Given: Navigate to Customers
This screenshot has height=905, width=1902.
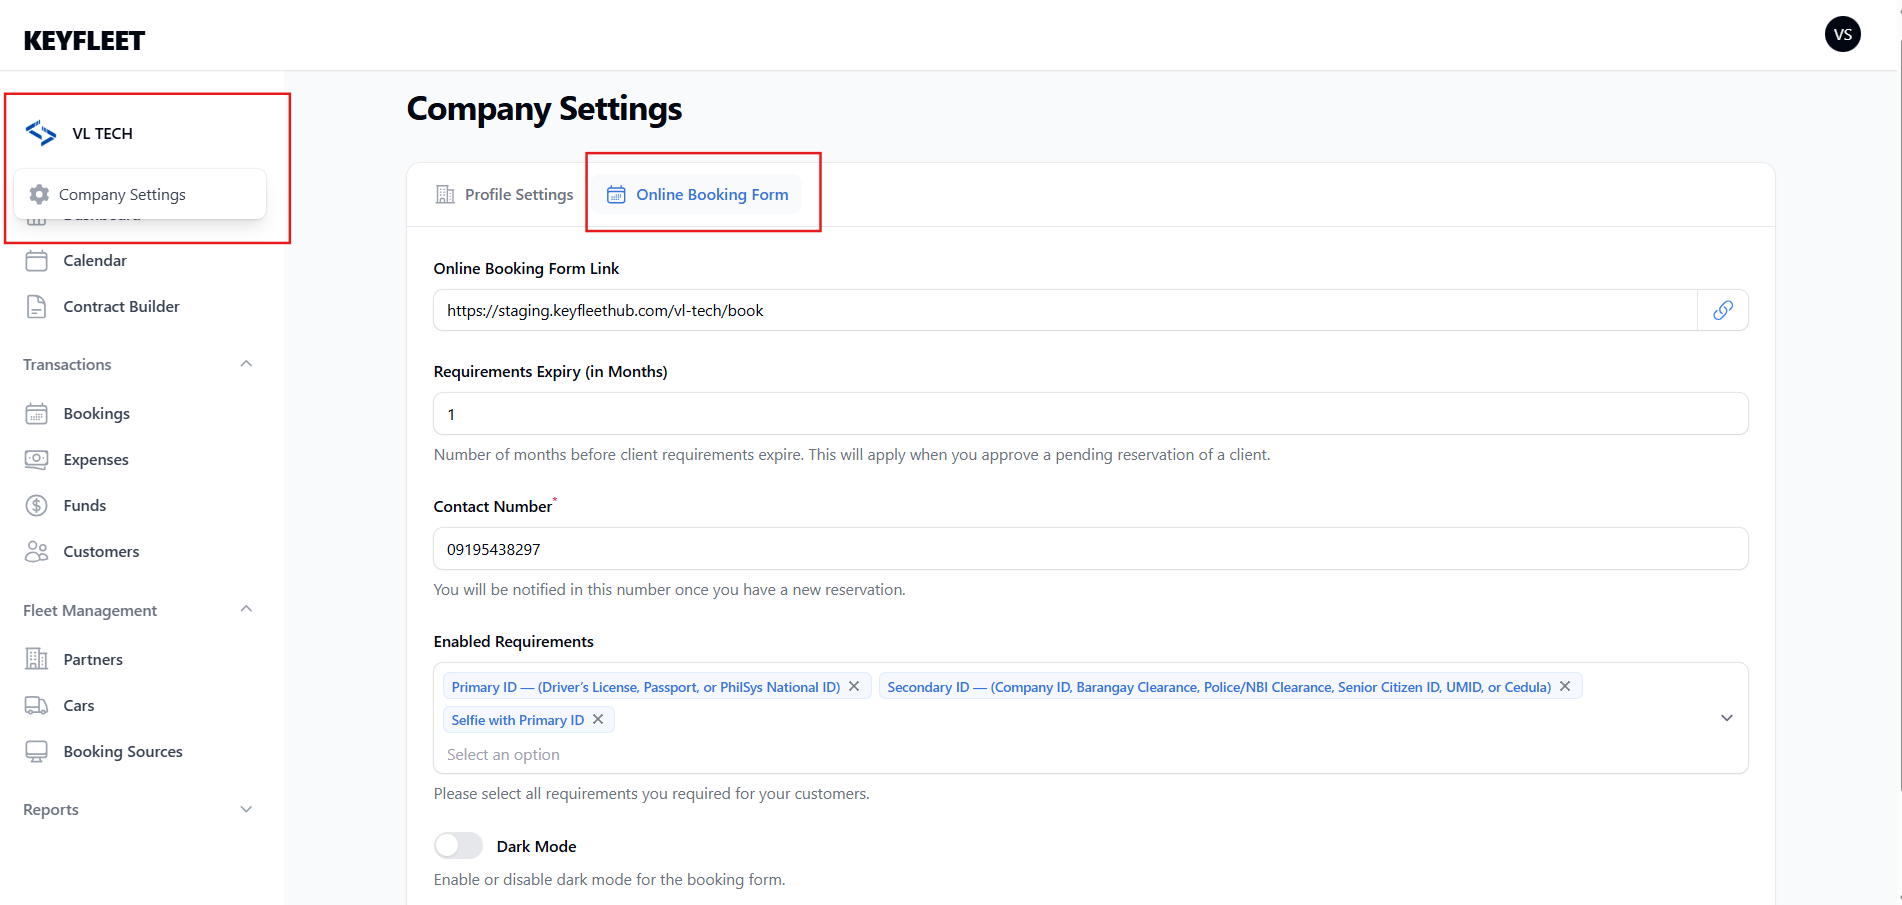Looking at the screenshot, I should tap(100, 552).
